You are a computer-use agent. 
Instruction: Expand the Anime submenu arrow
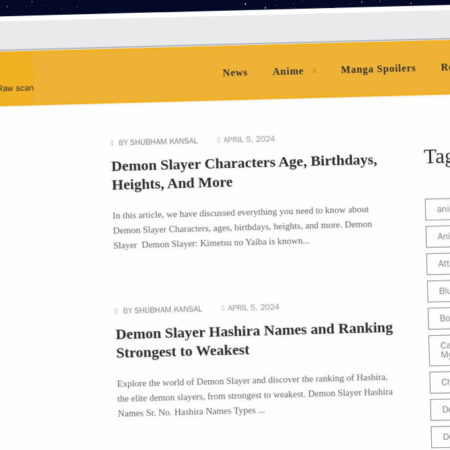coord(314,70)
